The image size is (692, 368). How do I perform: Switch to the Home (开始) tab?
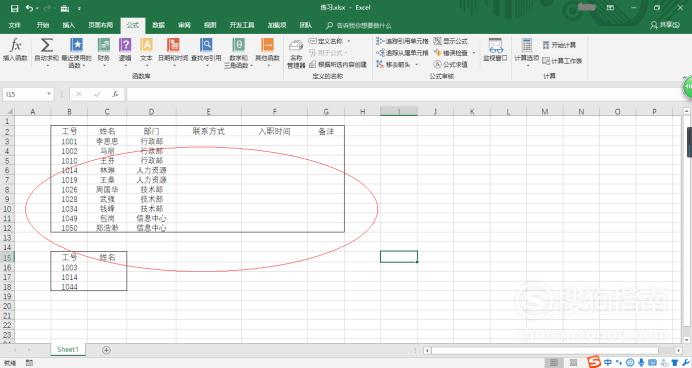coord(43,25)
